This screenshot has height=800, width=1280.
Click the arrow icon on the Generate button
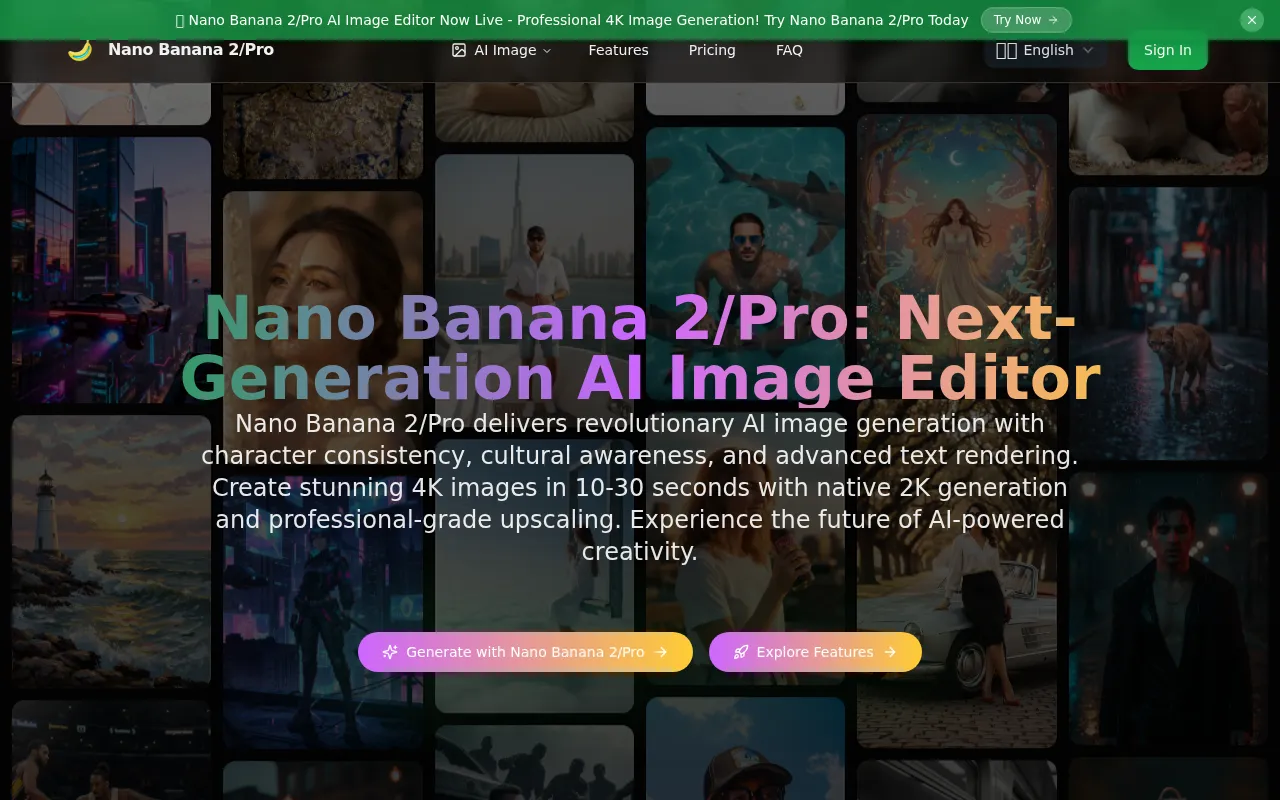pyautogui.click(x=661, y=652)
